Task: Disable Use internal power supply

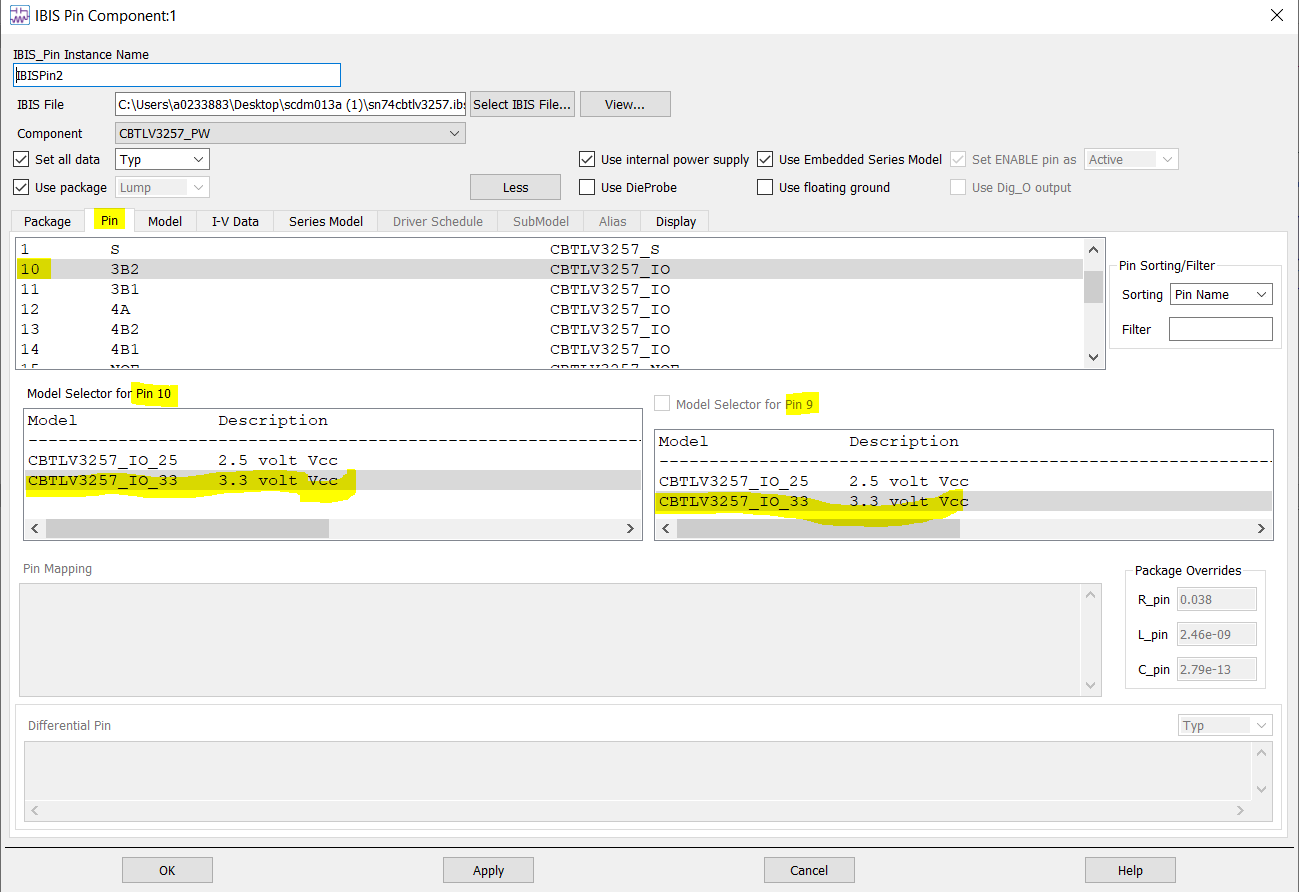Action: coord(587,159)
